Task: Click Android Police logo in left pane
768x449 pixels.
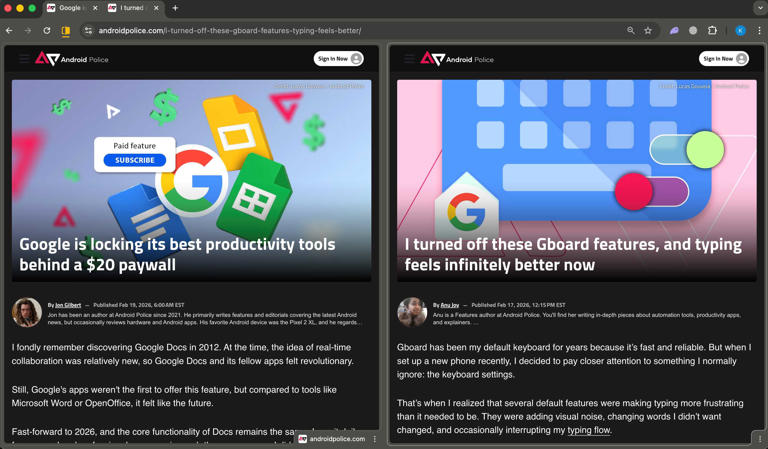Action: 72,59
